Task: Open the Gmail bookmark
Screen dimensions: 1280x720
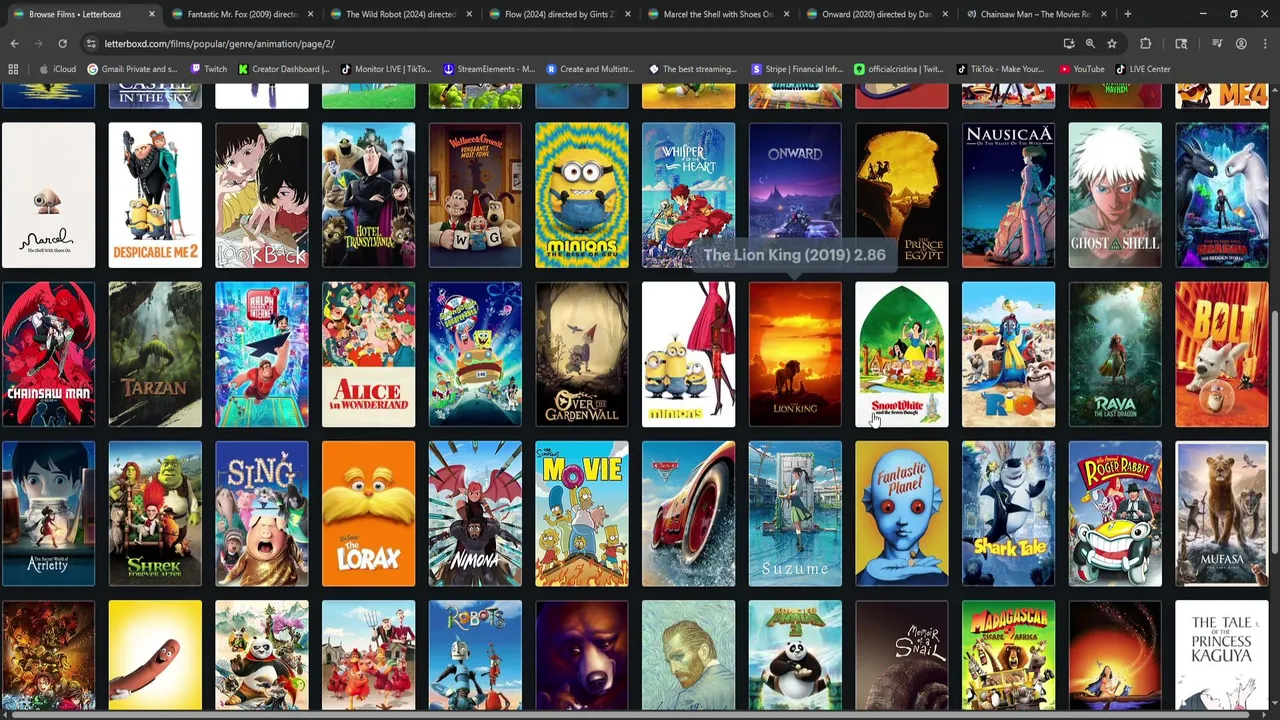Action: pos(133,69)
